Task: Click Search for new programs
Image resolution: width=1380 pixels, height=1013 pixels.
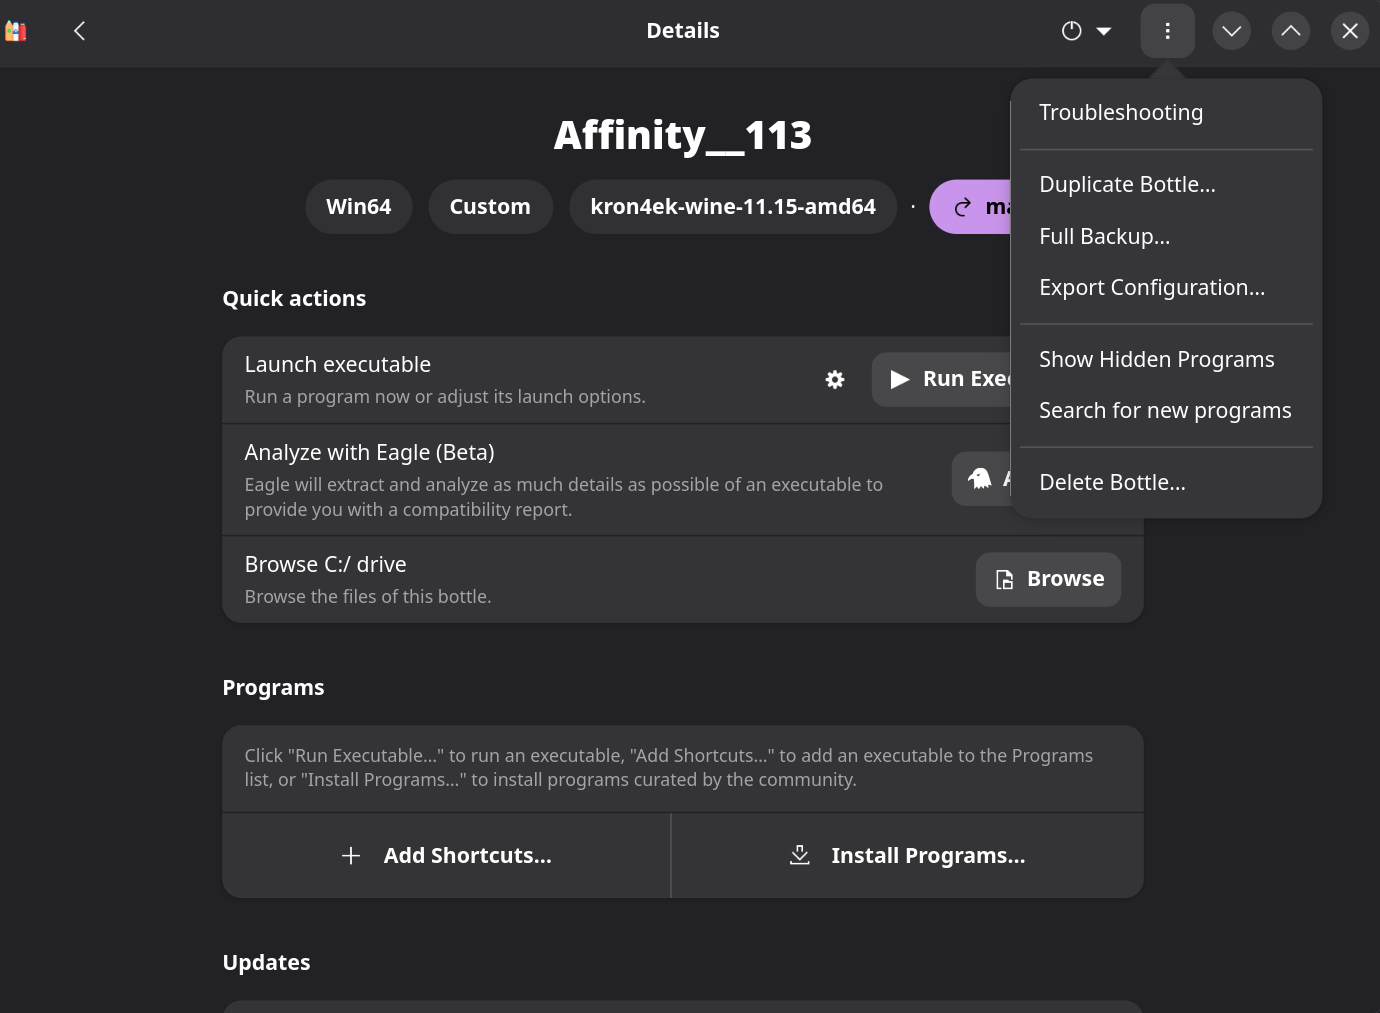Action: pyautogui.click(x=1166, y=410)
